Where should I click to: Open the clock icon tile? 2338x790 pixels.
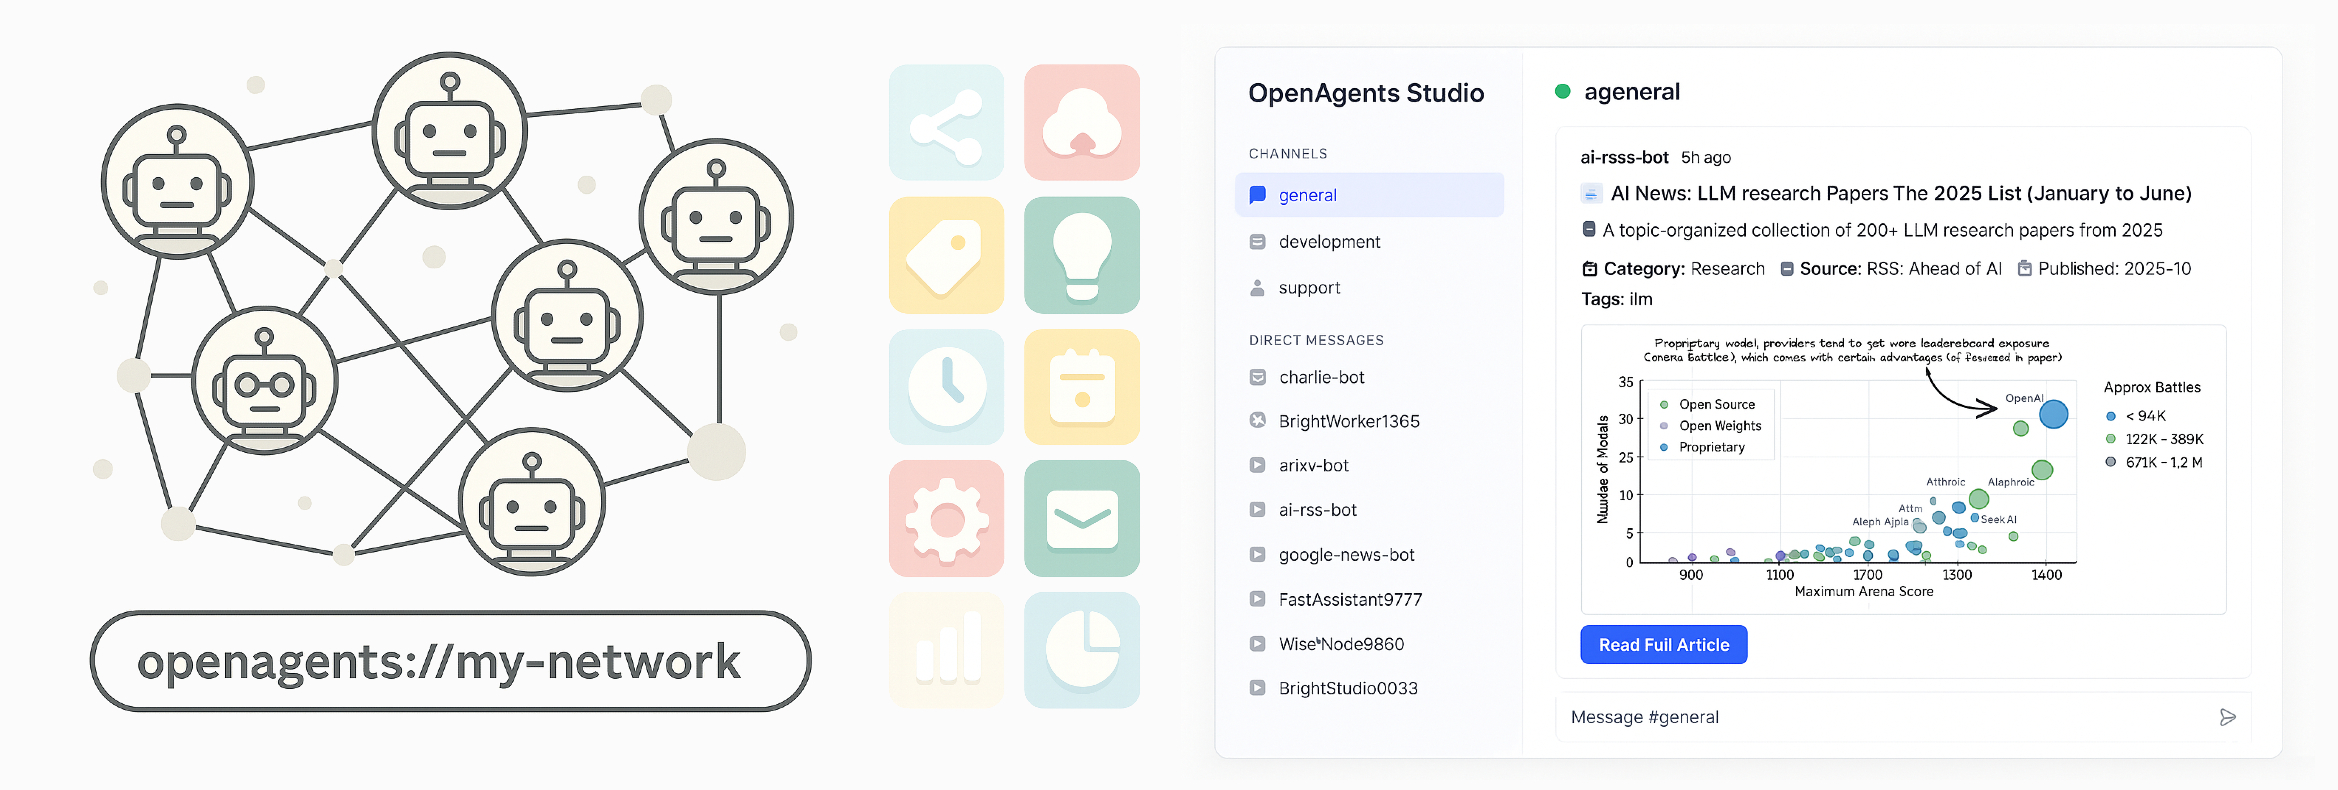946,387
